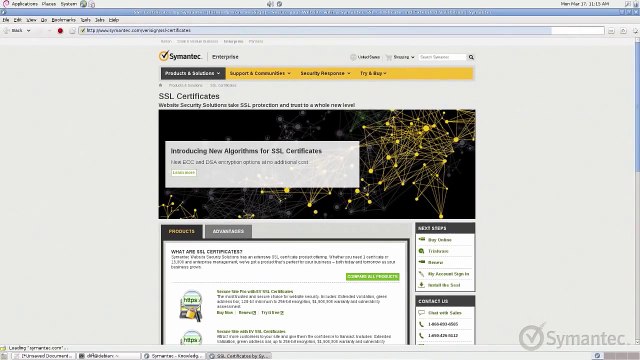640x360 pixels.
Task: Click the Trialware icon in Next Steps
Action: coord(422,251)
